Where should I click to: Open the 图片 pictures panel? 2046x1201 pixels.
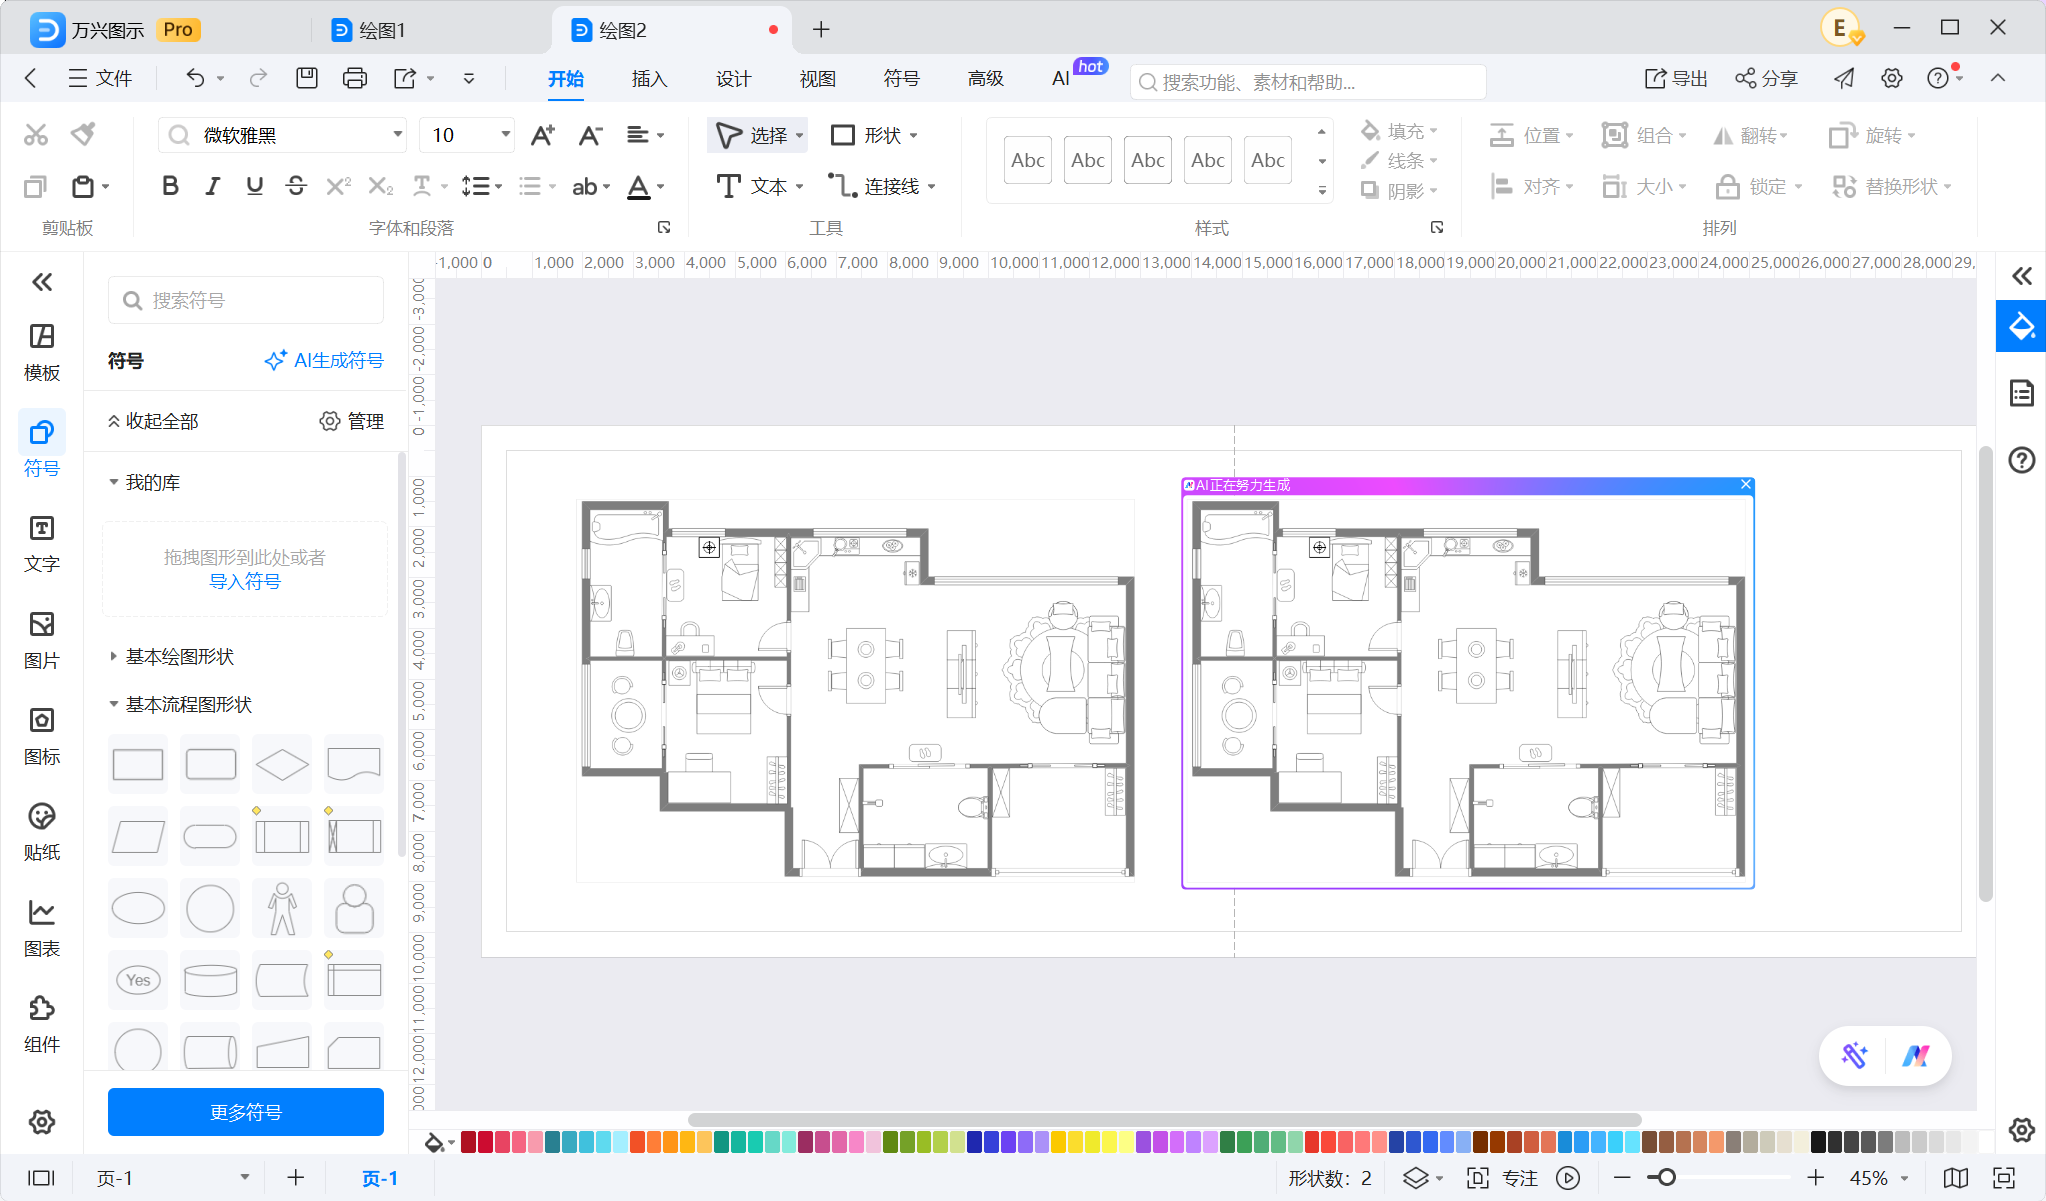(42, 640)
